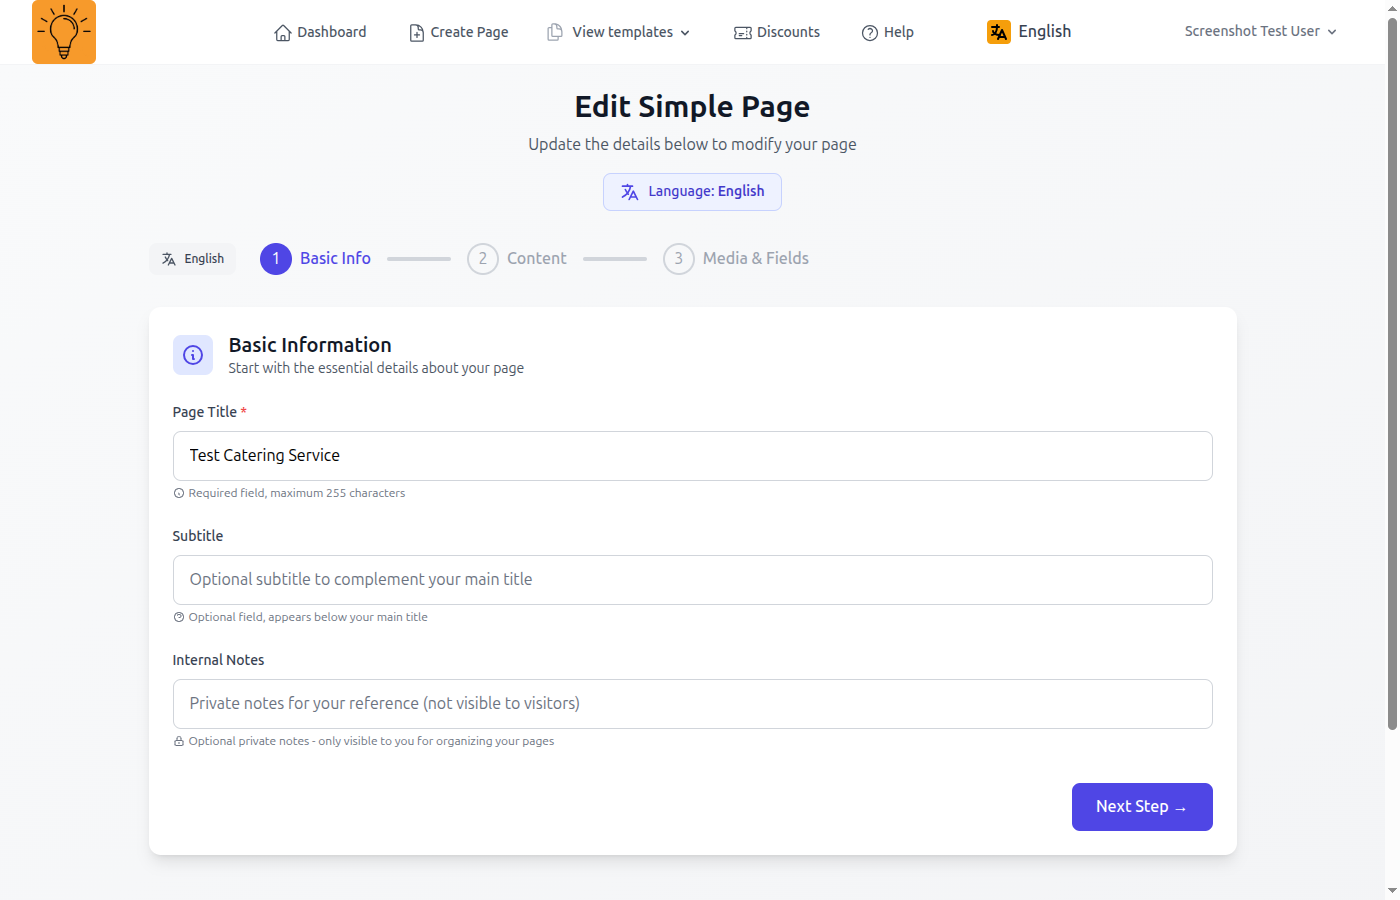Click the "Basic Information" section heading
The image size is (1400, 900).
pos(310,345)
